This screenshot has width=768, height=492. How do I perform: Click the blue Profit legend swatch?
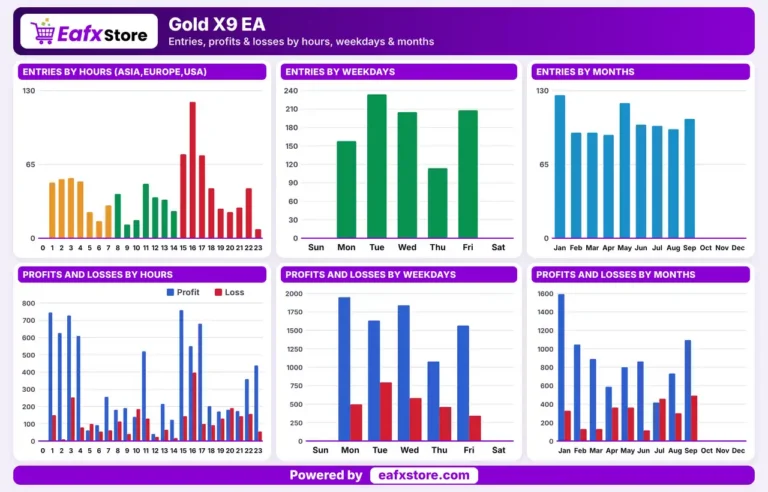pos(170,292)
